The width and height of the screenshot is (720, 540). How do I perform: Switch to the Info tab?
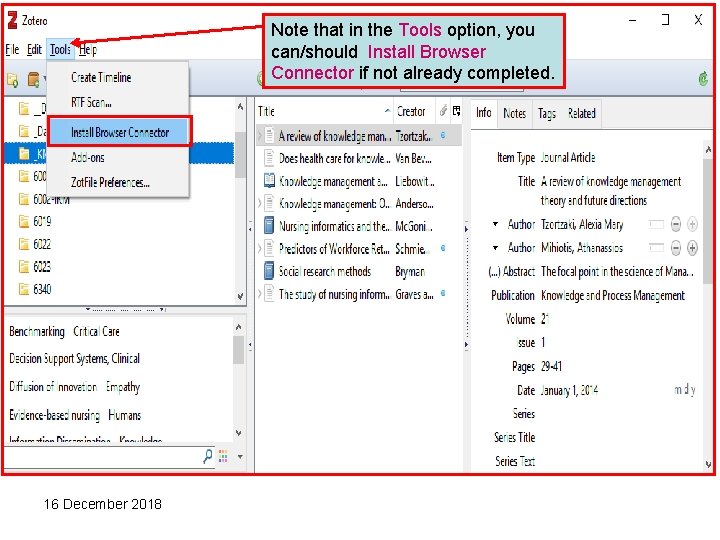pyautogui.click(x=483, y=113)
